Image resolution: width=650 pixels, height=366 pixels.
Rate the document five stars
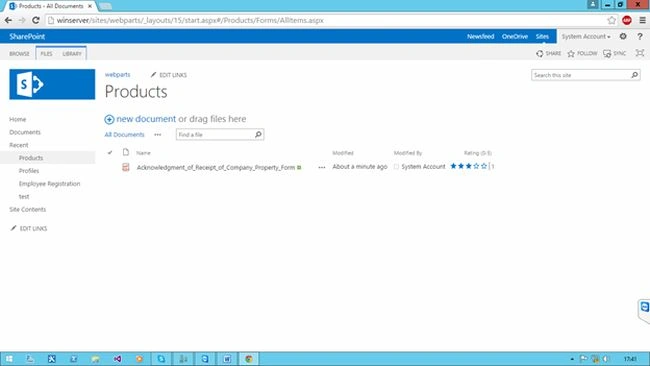(x=483, y=166)
